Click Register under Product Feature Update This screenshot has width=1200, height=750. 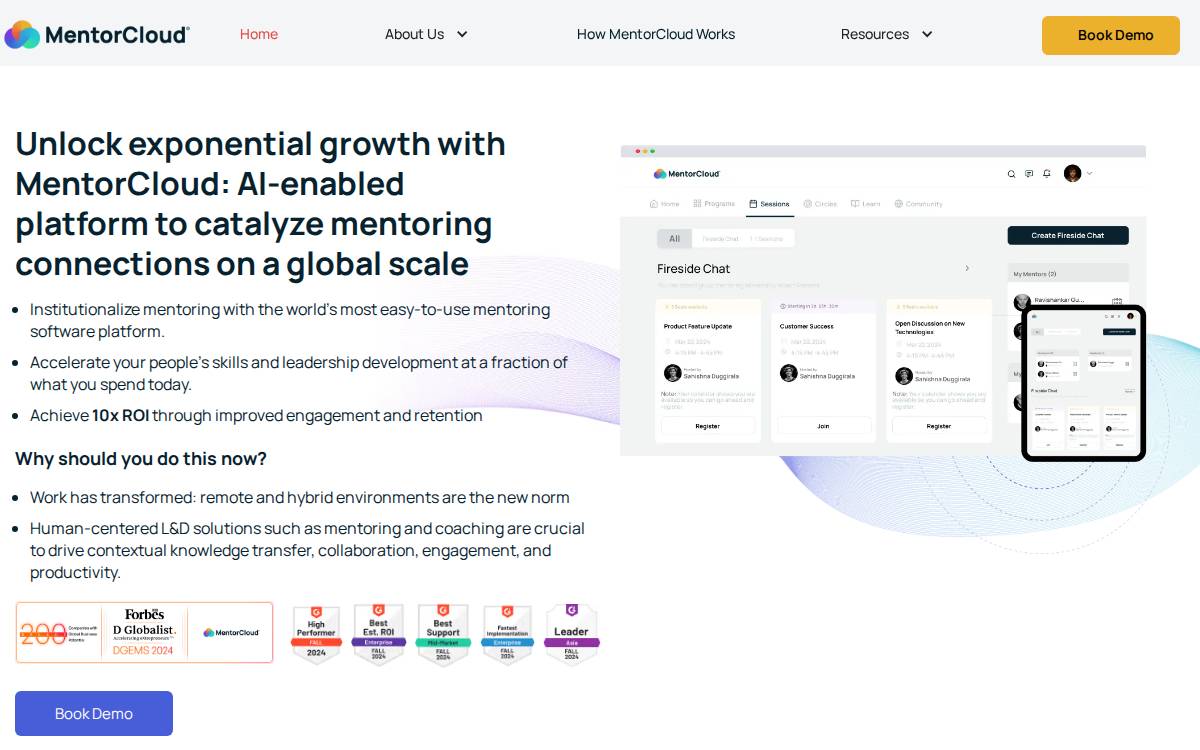pos(708,426)
